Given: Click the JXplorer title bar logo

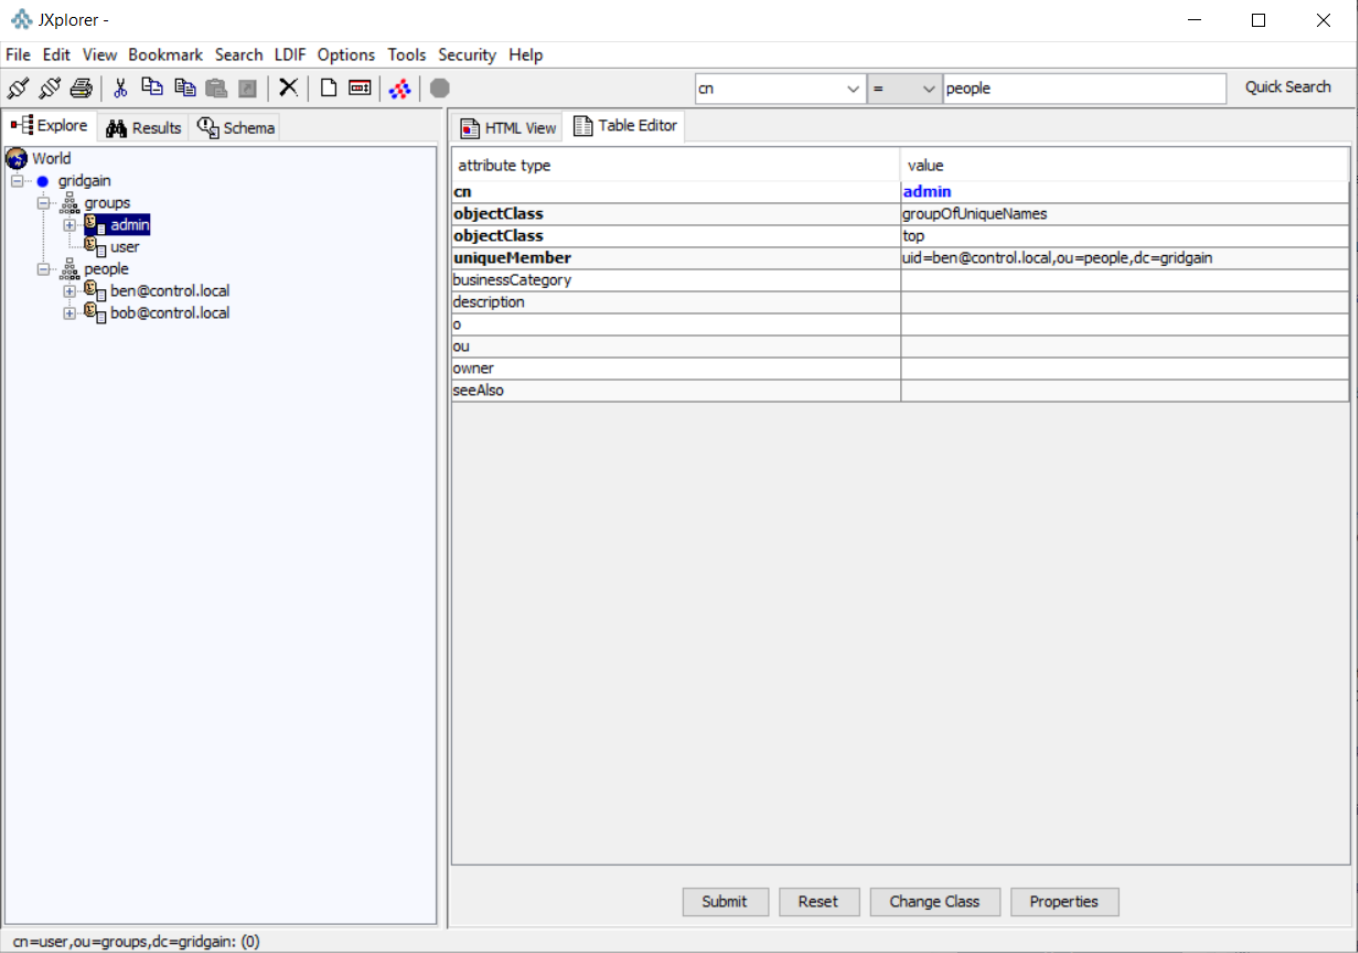Looking at the screenshot, I should [21, 19].
